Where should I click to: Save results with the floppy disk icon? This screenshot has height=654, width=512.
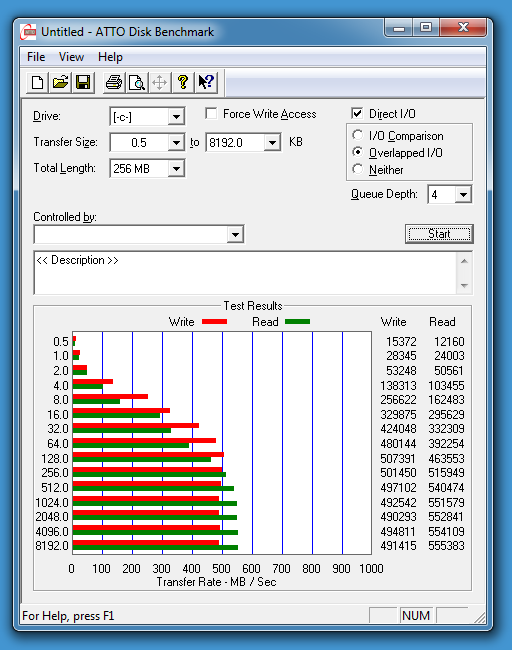[x=83, y=82]
